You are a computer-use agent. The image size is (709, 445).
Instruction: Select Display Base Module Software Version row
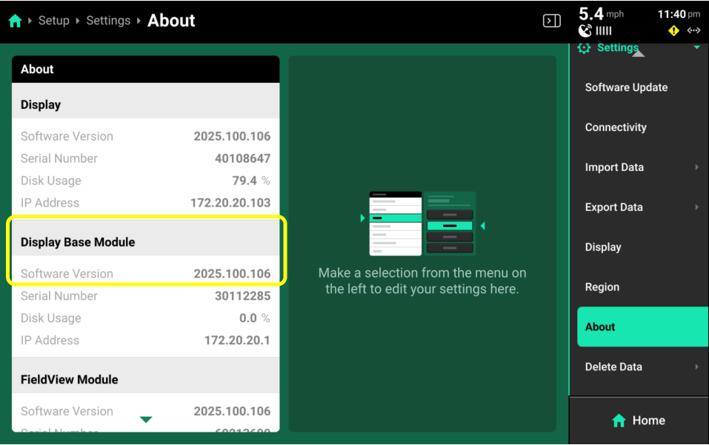pos(146,274)
